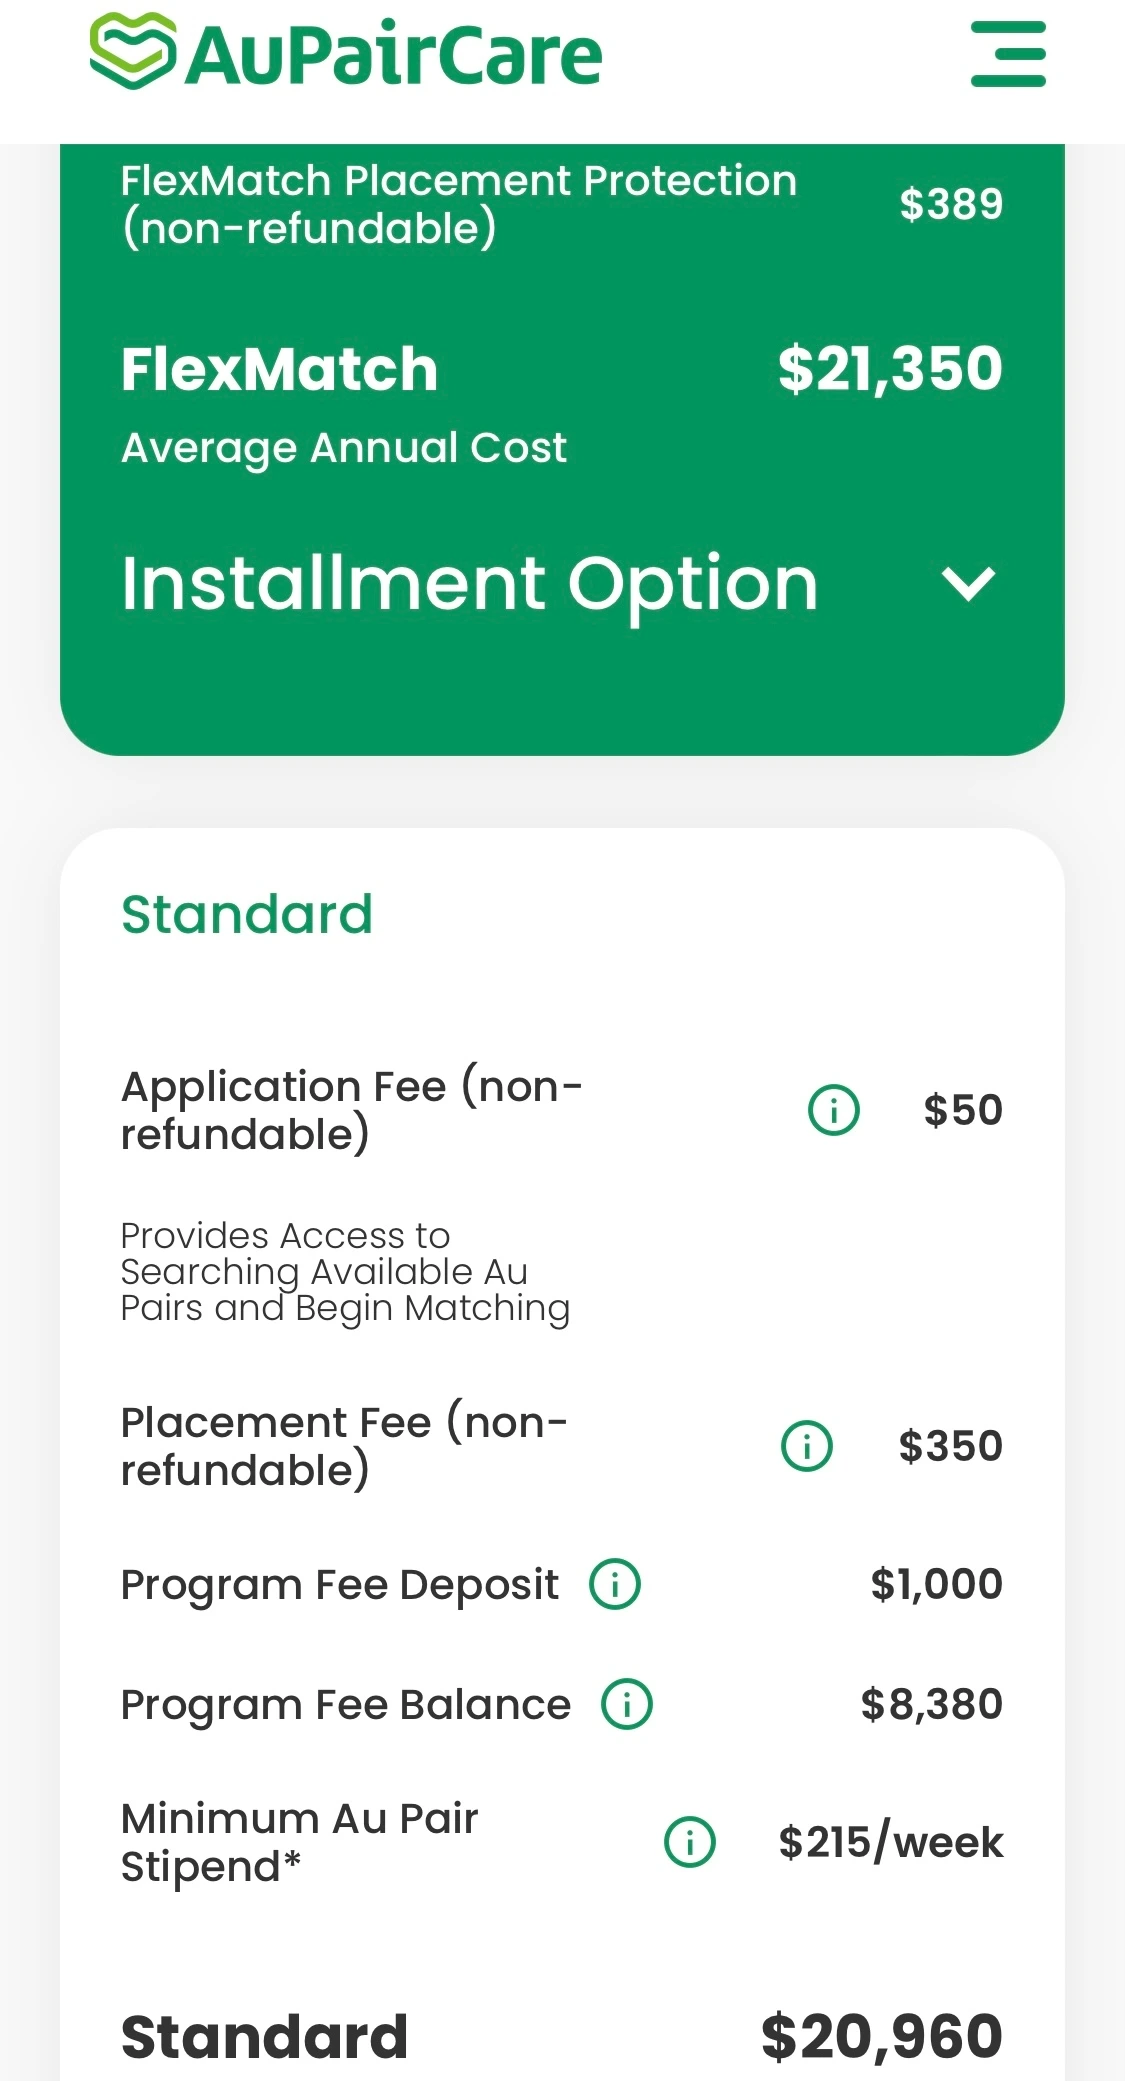This screenshot has width=1125, height=2081.
Task: Select the FlexMatch Average Annual Cost label
Action: click(x=344, y=448)
